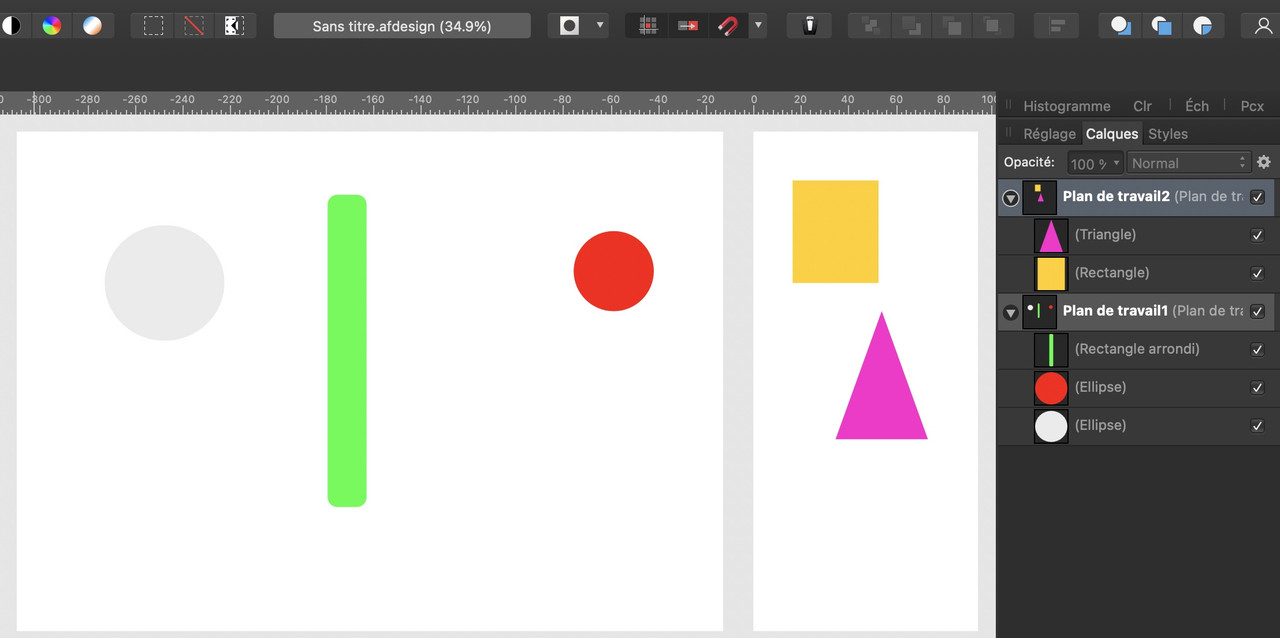Select the (Rectangle arrondi) layer

[1138, 349]
